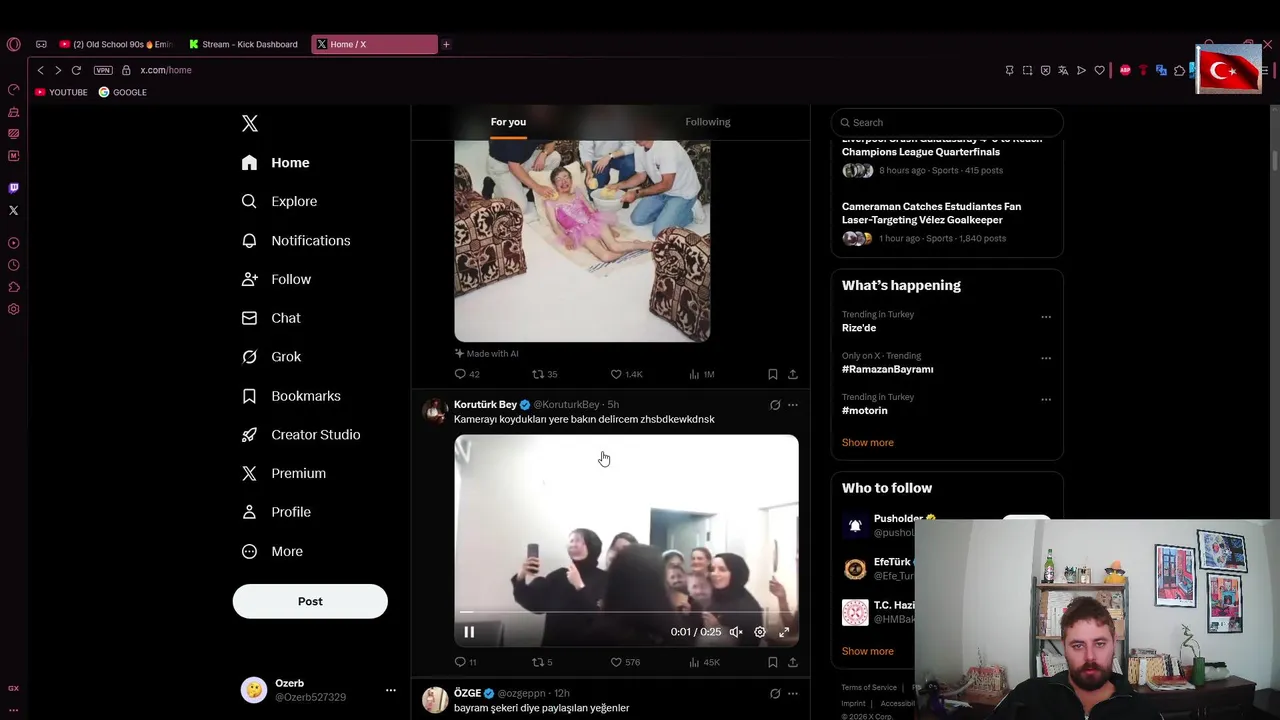Viewport: 1280px width, 720px height.
Task: Bookmark the Made with AI post
Action: 772,374
